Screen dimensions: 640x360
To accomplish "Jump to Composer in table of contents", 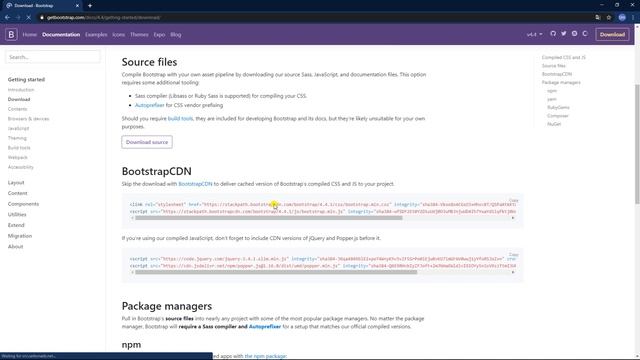I will coord(558,116).
